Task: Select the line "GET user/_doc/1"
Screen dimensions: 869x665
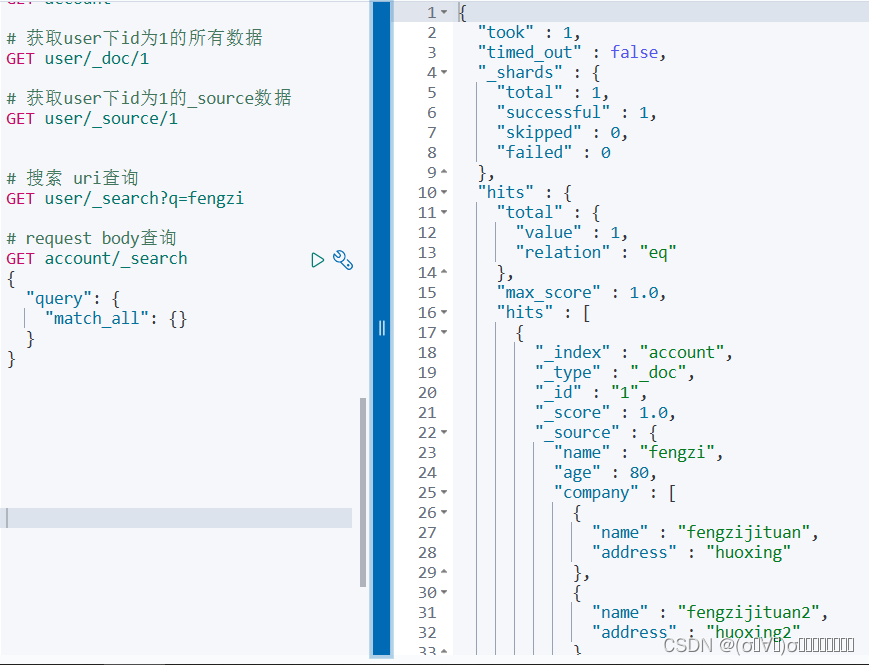Action: [x=78, y=59]
